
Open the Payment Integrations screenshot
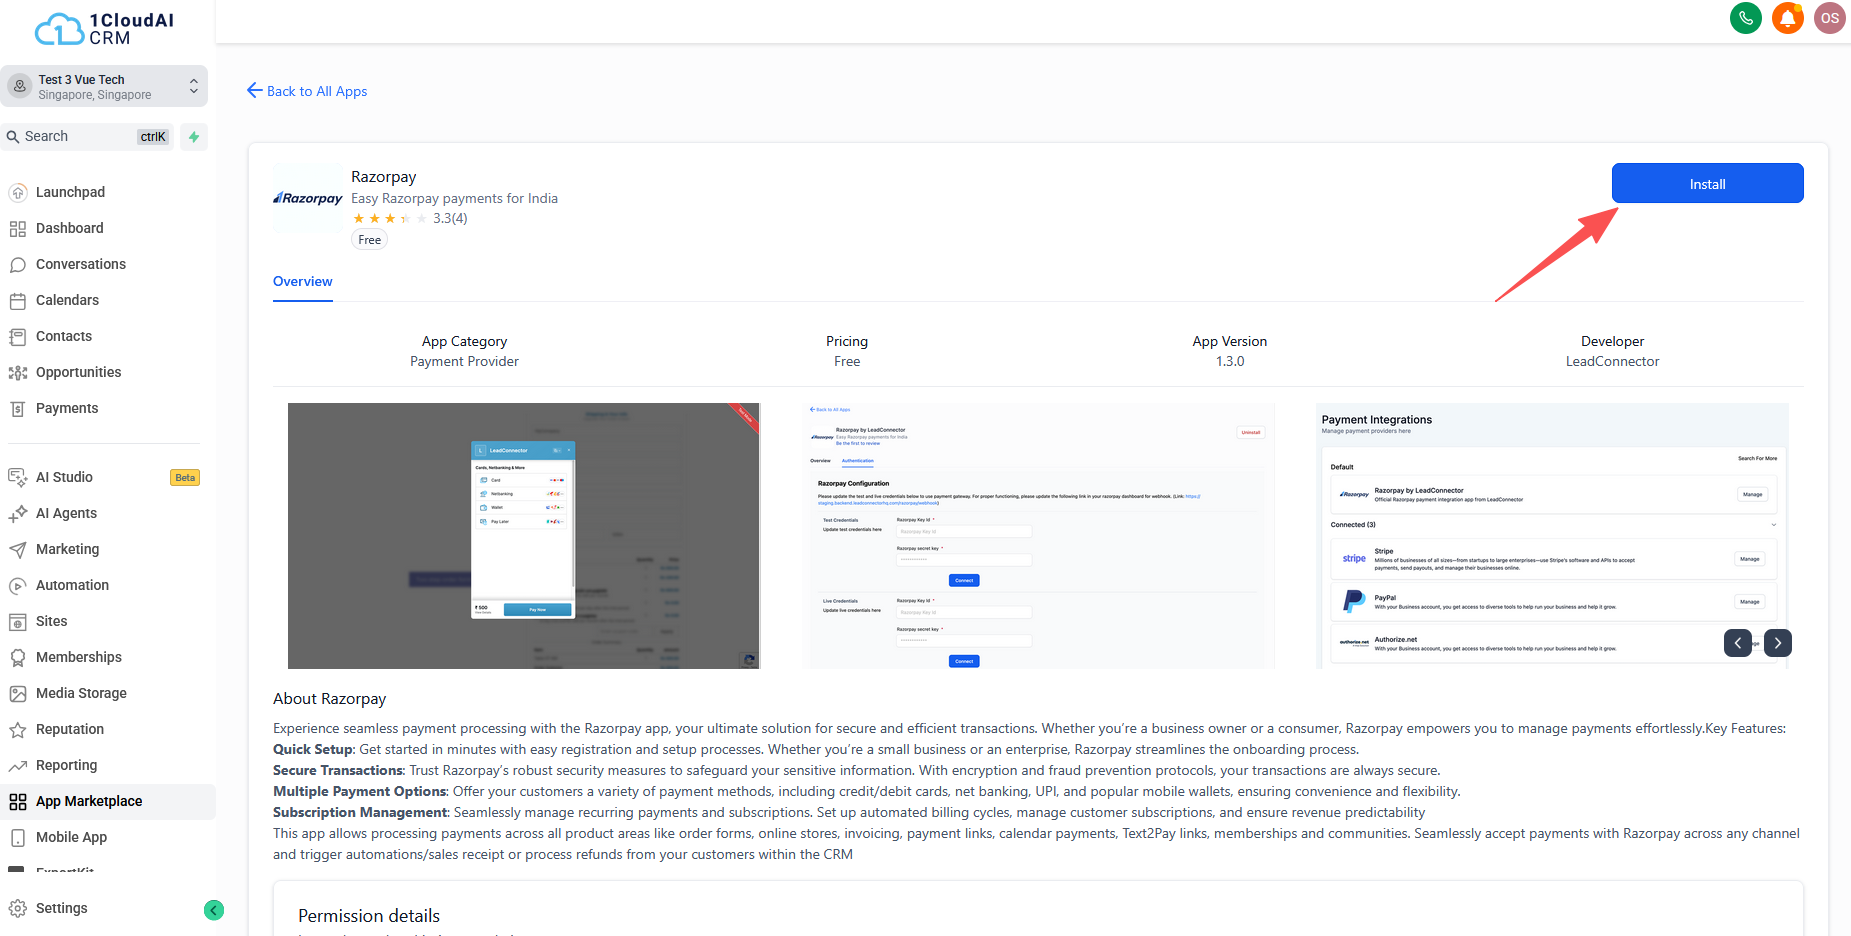[1552, 536]
